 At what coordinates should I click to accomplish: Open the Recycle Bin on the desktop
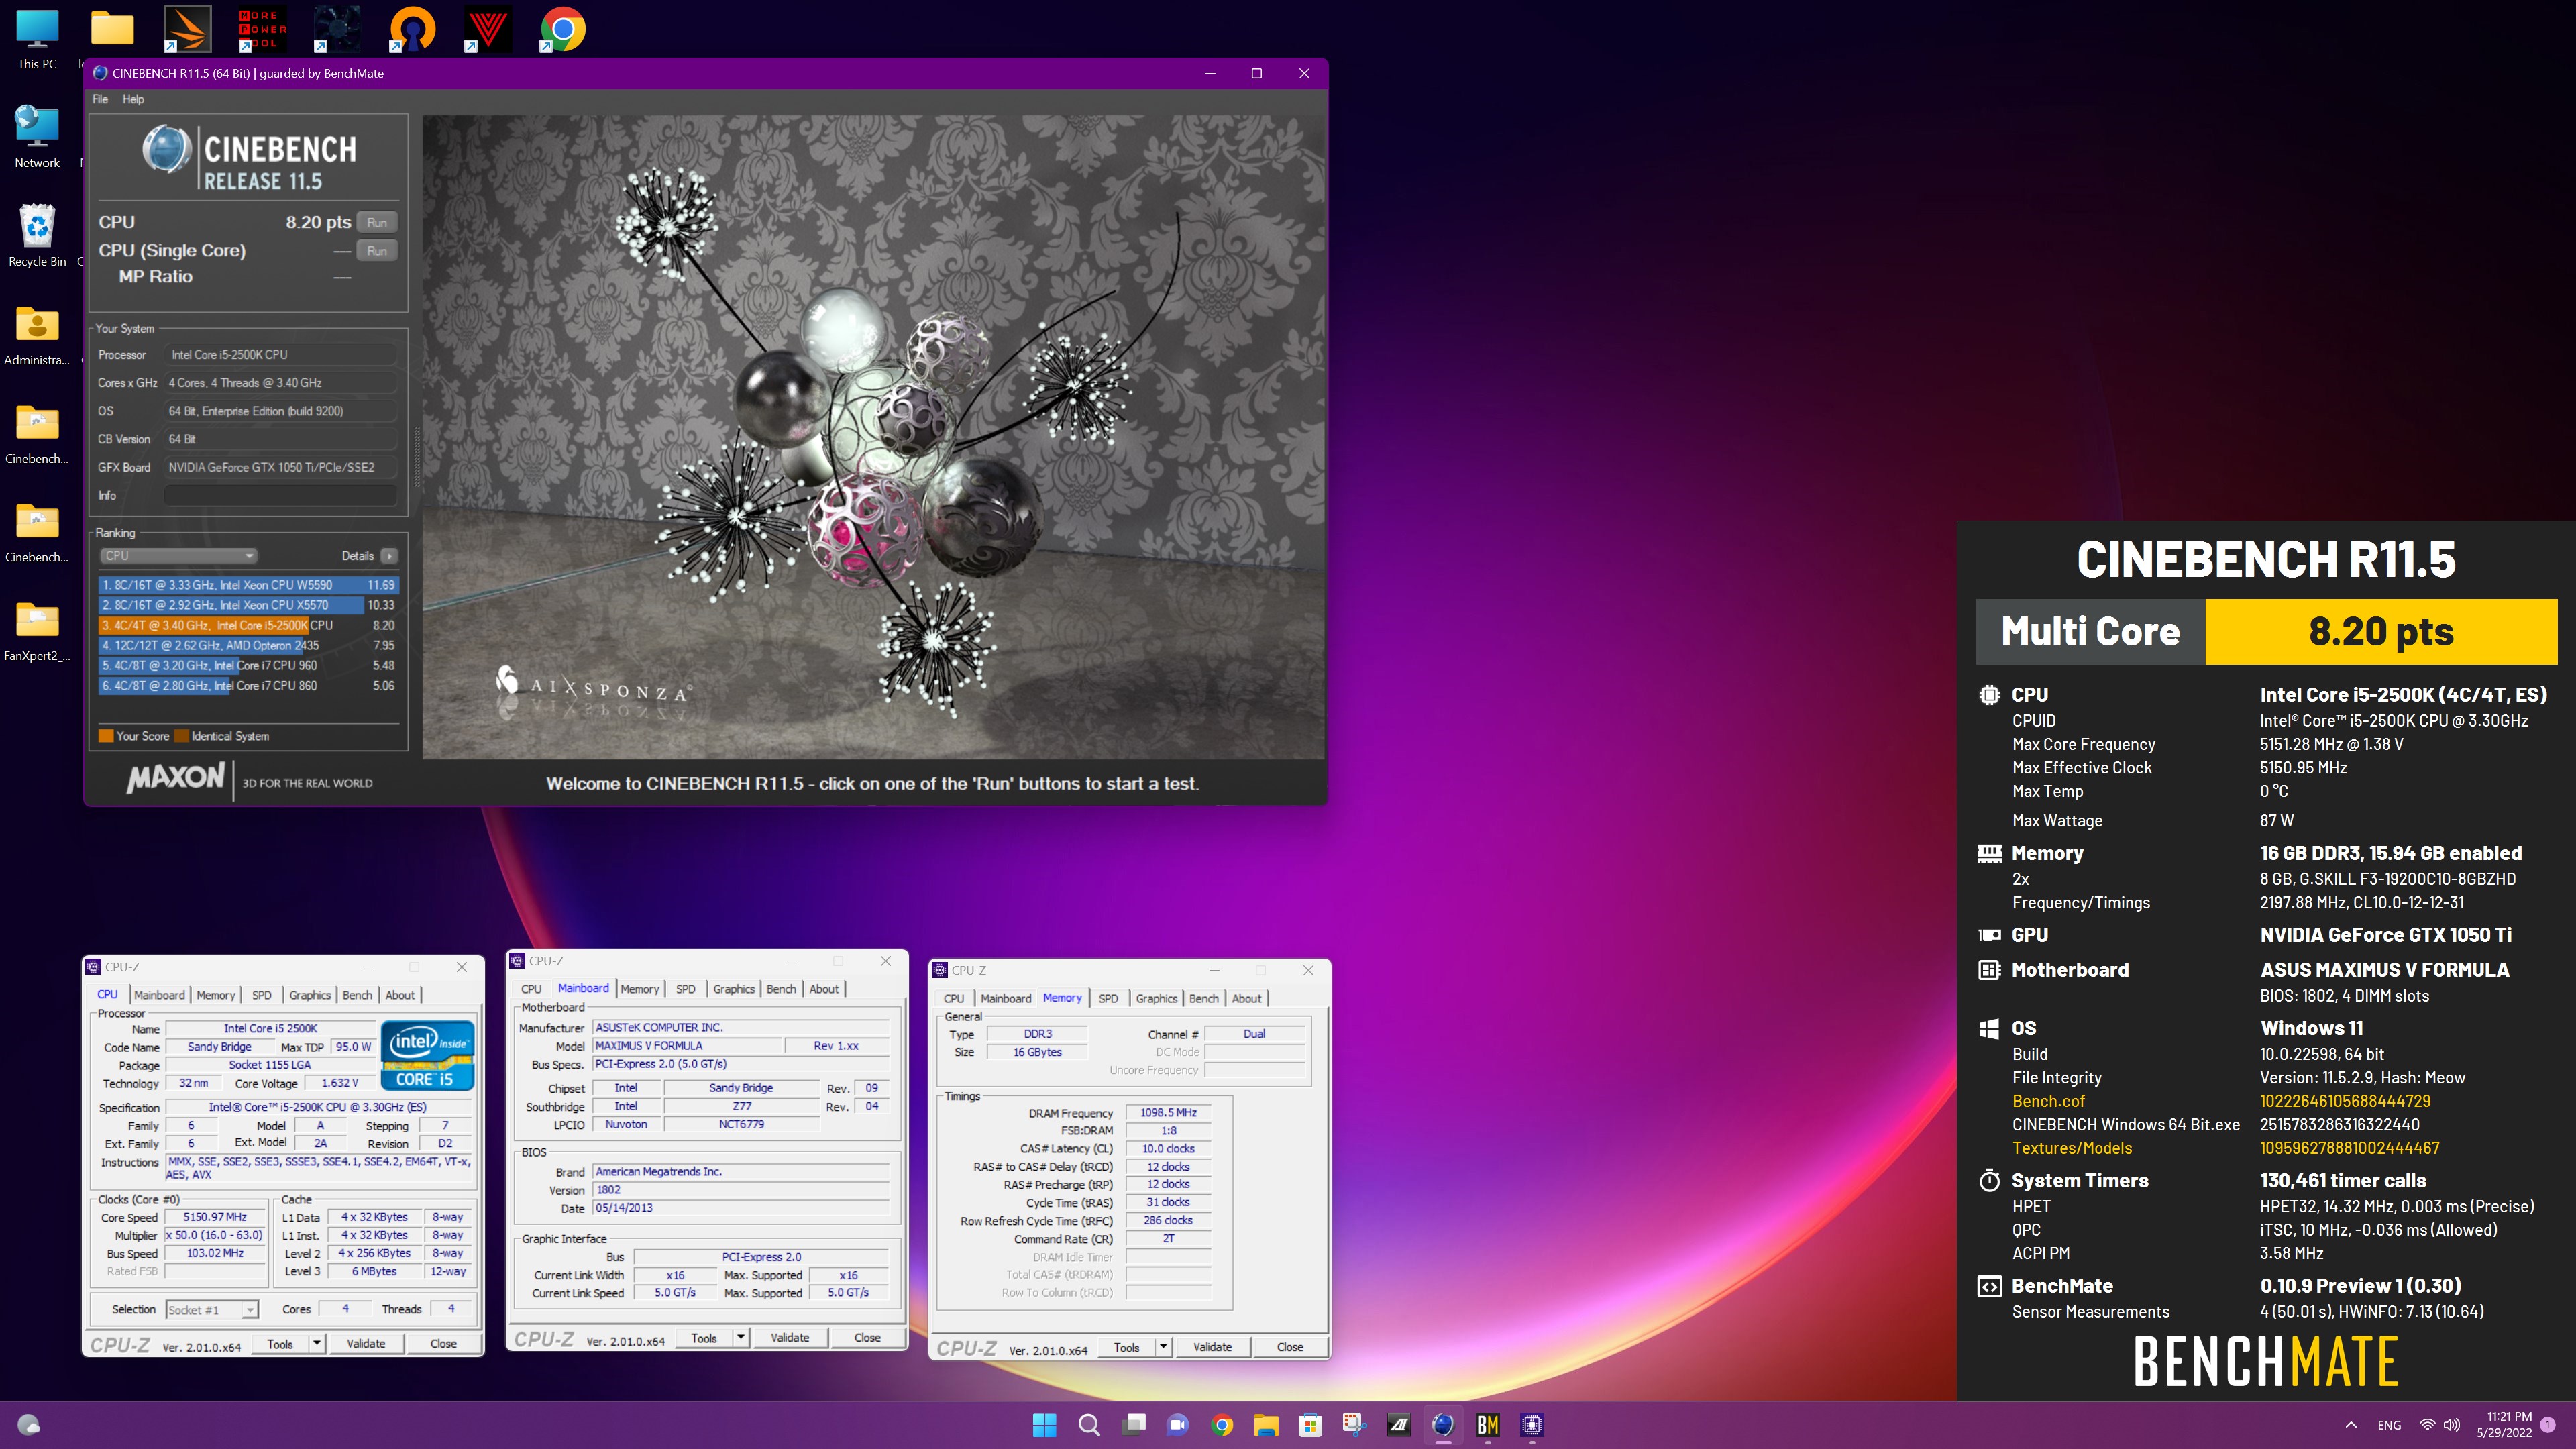click(37, 236)
